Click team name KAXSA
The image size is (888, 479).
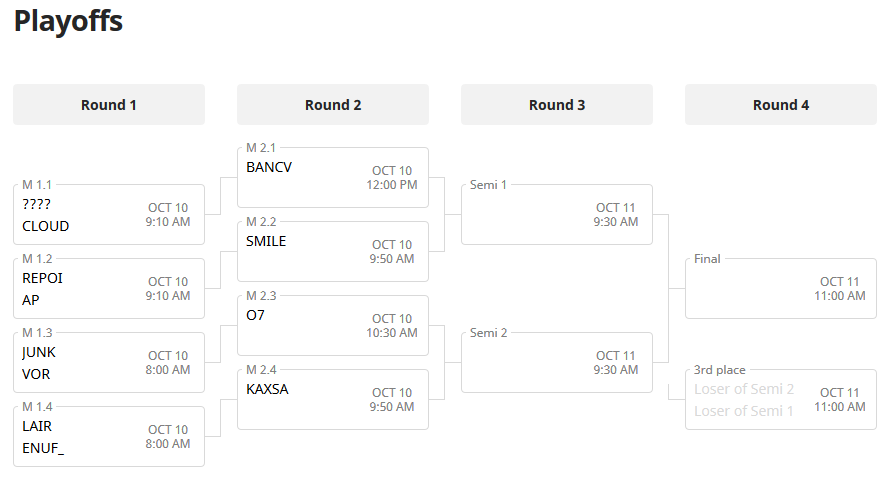[267, 389]
